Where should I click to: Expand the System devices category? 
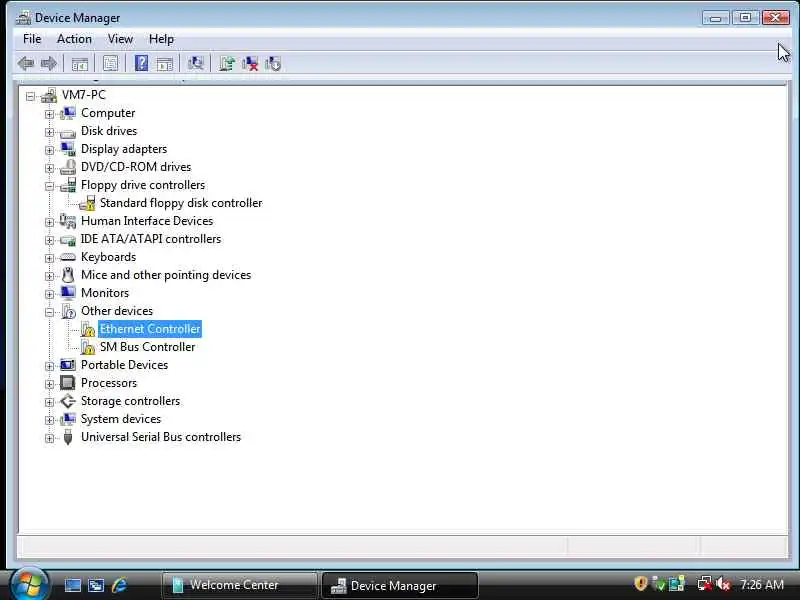click(x=49, y=420)
